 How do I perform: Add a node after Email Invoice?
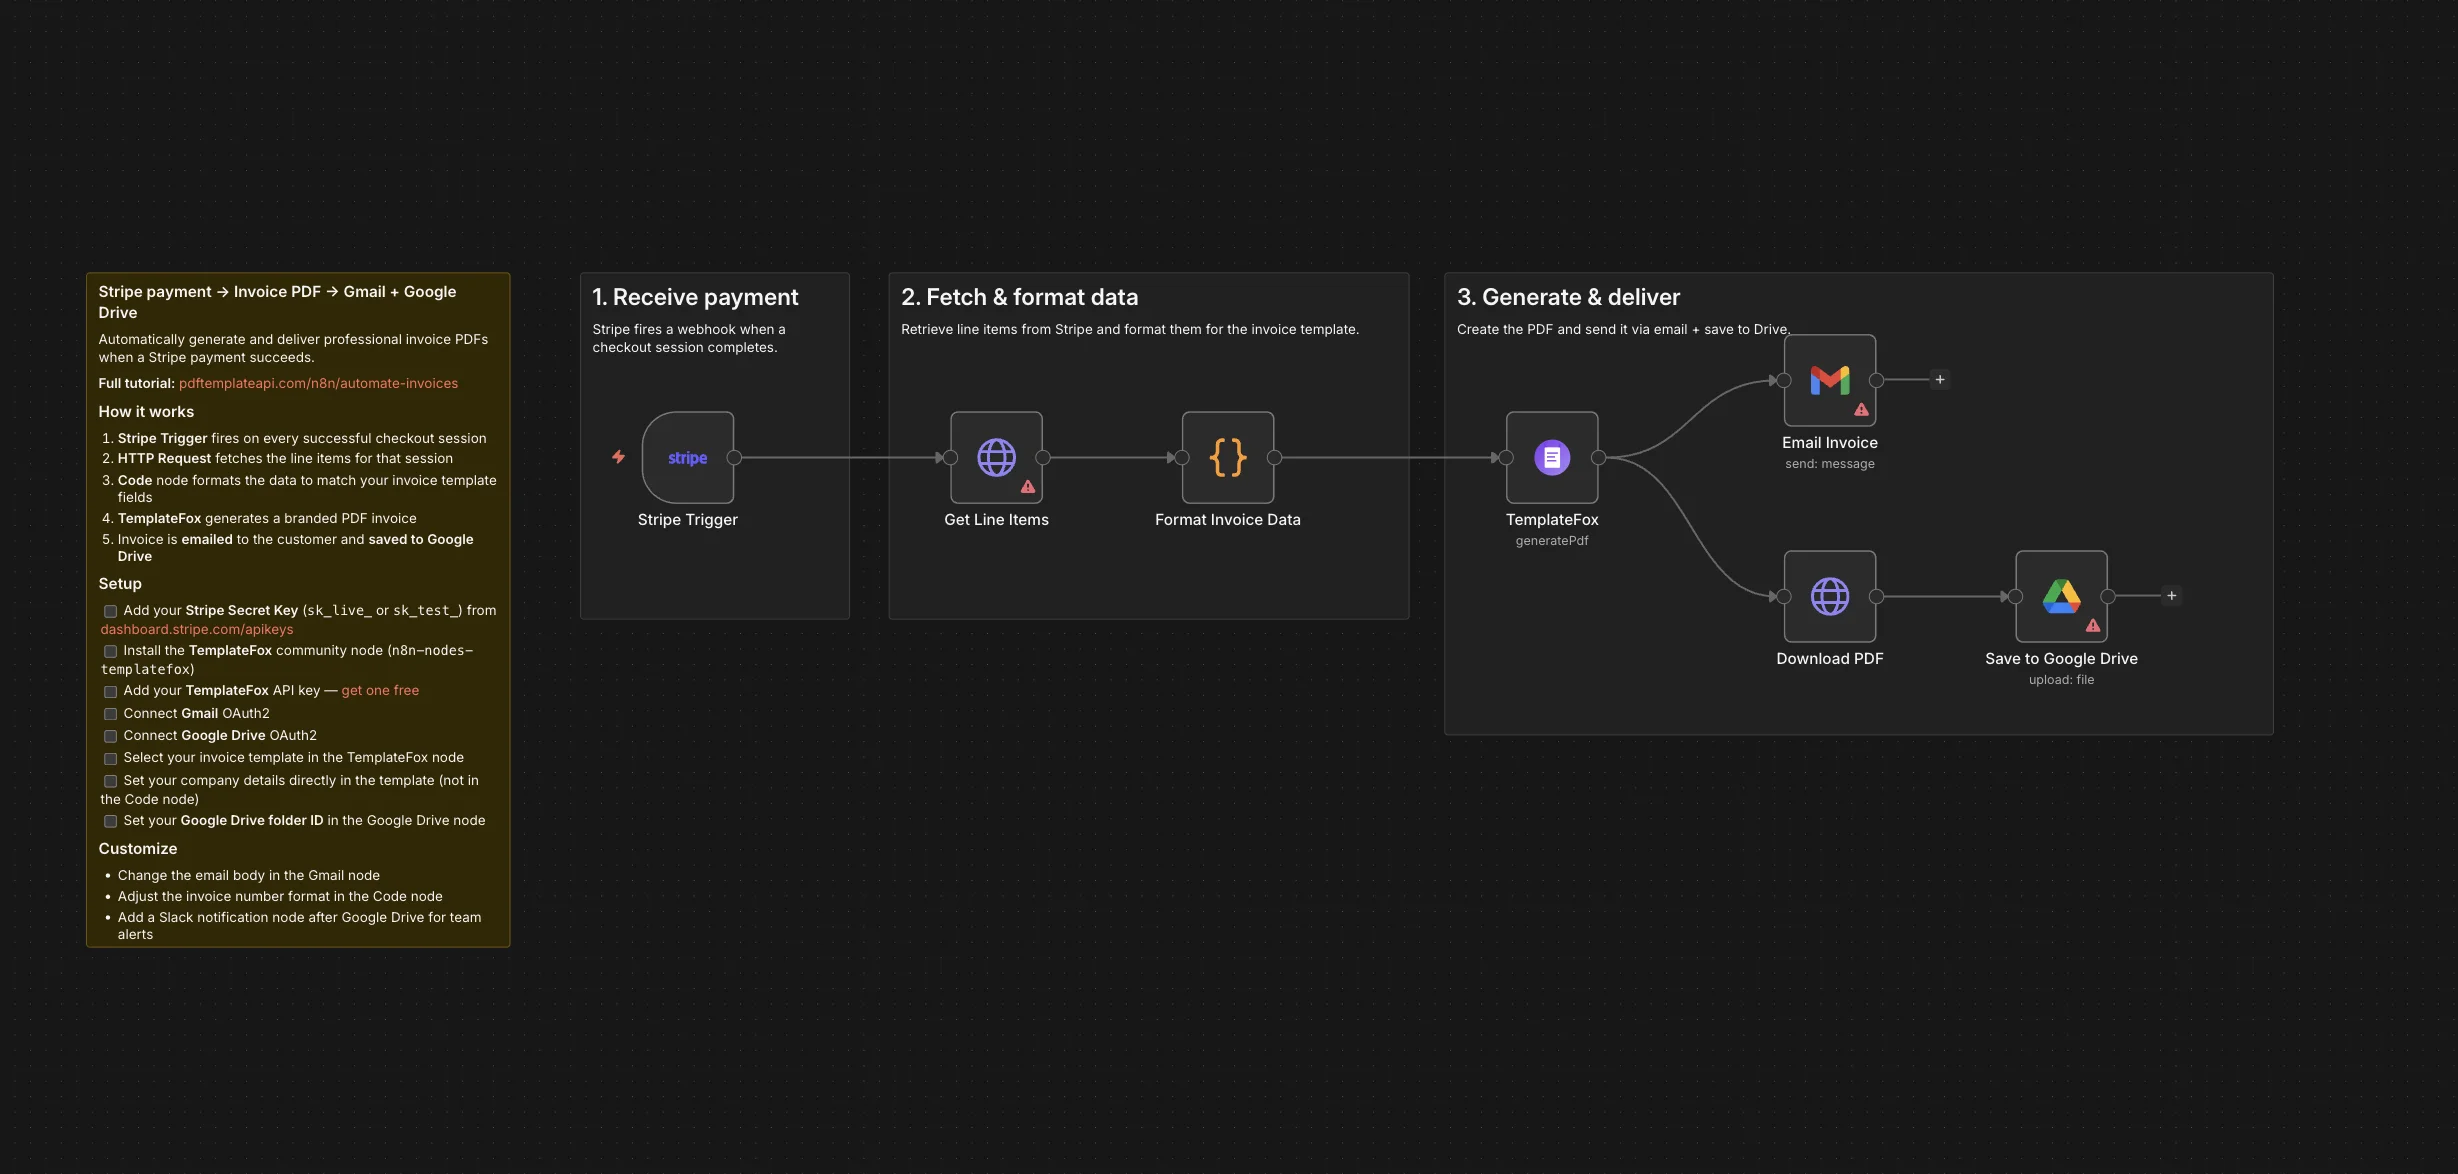coord(1940,380)
